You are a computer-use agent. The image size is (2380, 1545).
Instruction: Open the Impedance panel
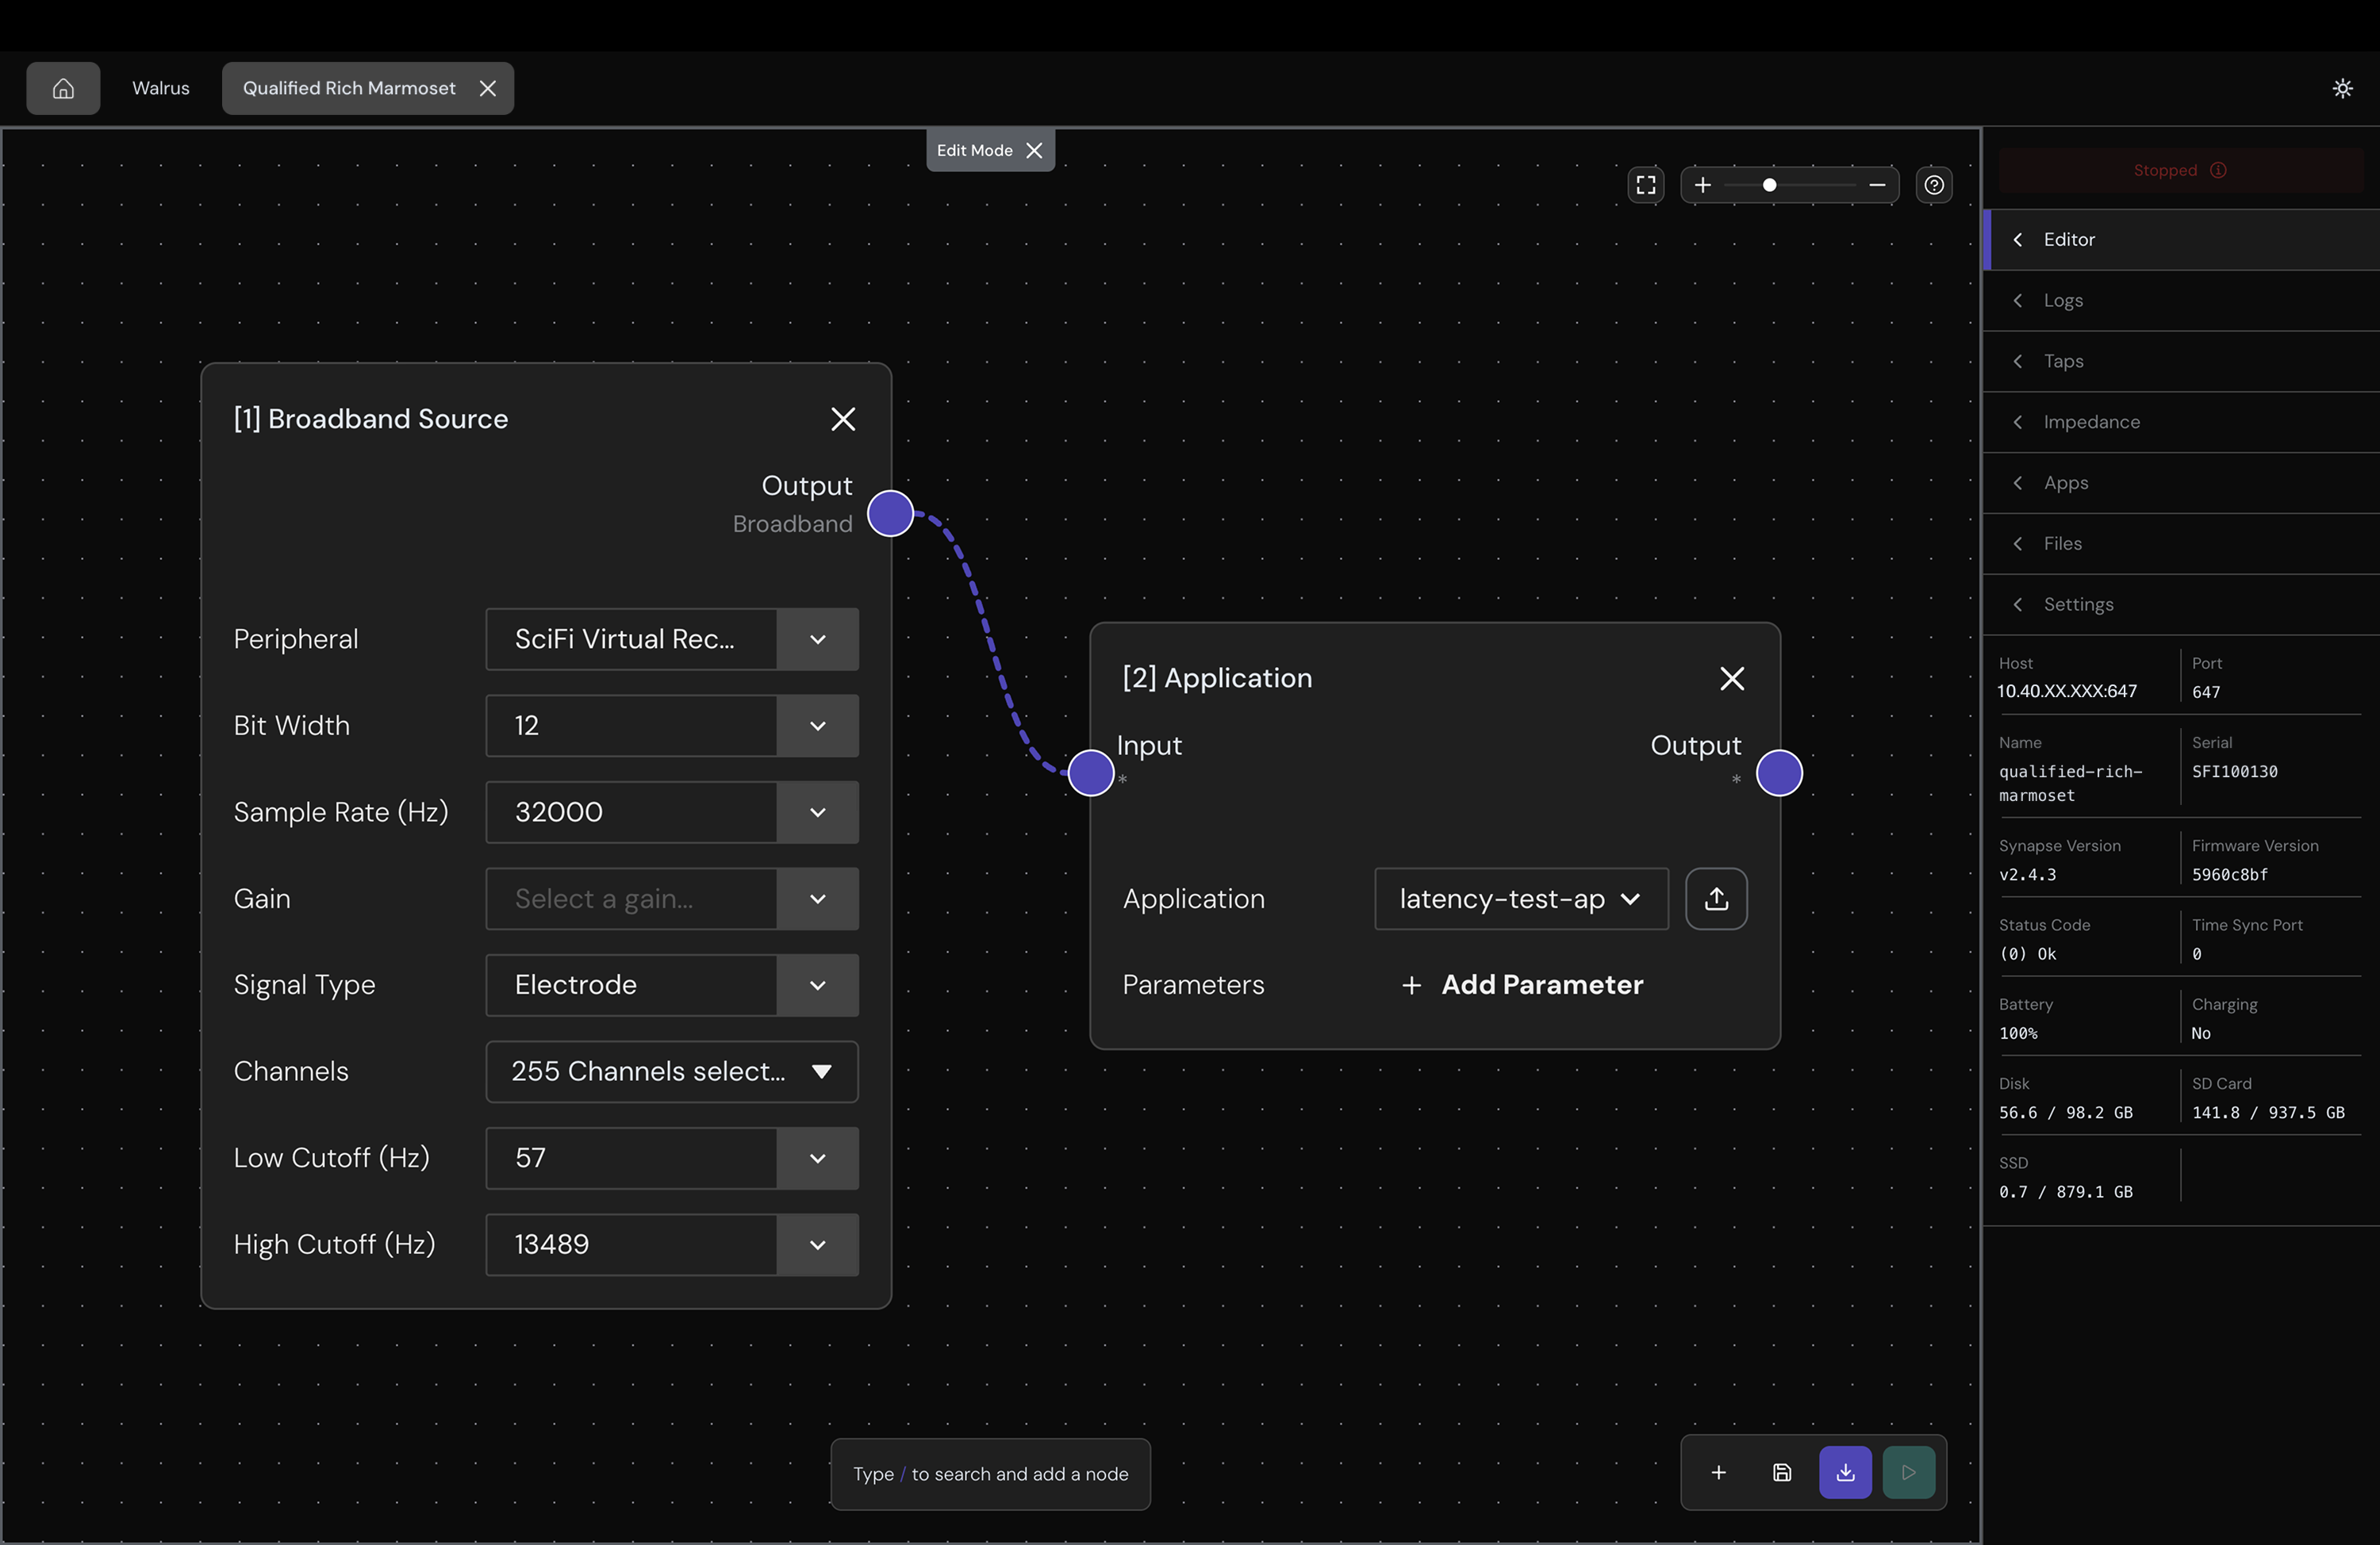click(x=2181, y=422)
